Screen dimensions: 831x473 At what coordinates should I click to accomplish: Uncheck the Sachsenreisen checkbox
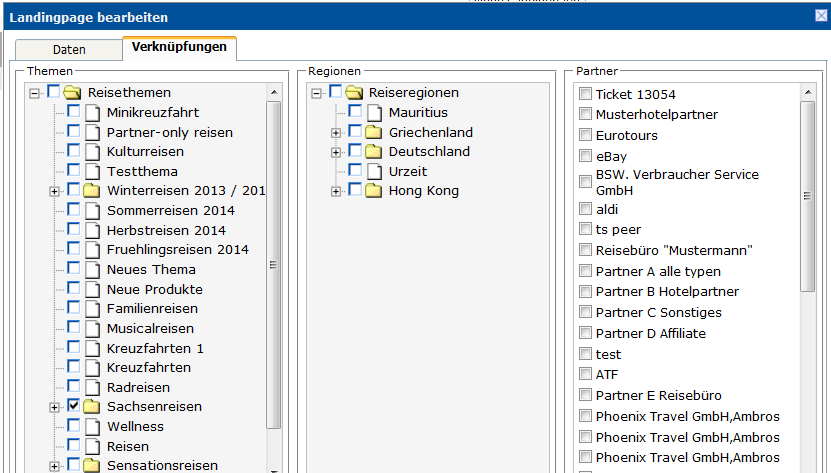(73, 406)
